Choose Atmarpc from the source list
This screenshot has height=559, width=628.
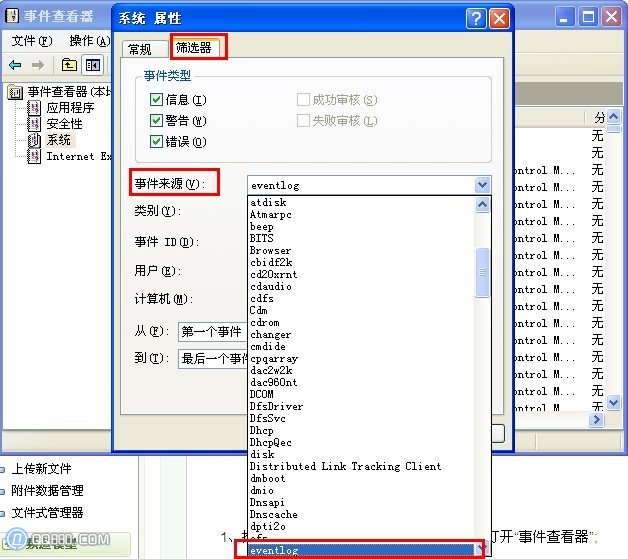tap(361, 215)
